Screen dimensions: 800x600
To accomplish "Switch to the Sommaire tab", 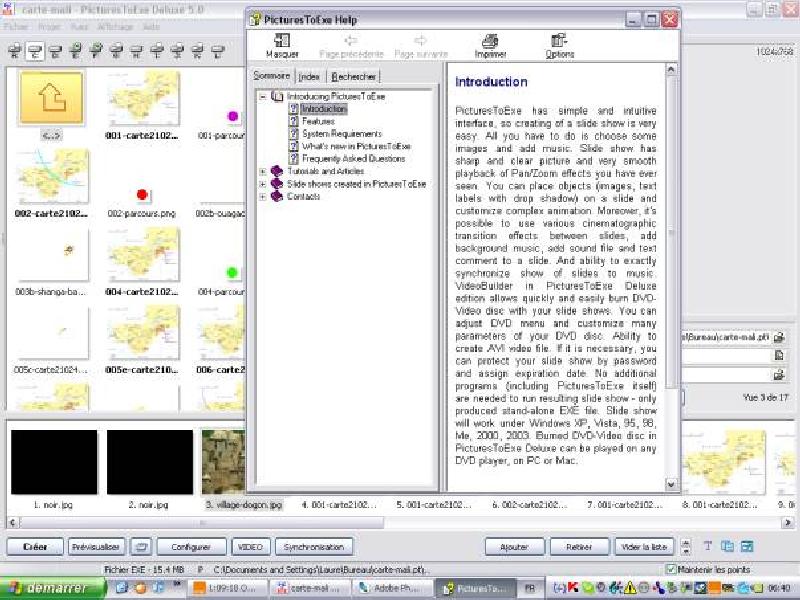I will pyautogui.click(x=271, y=76).
